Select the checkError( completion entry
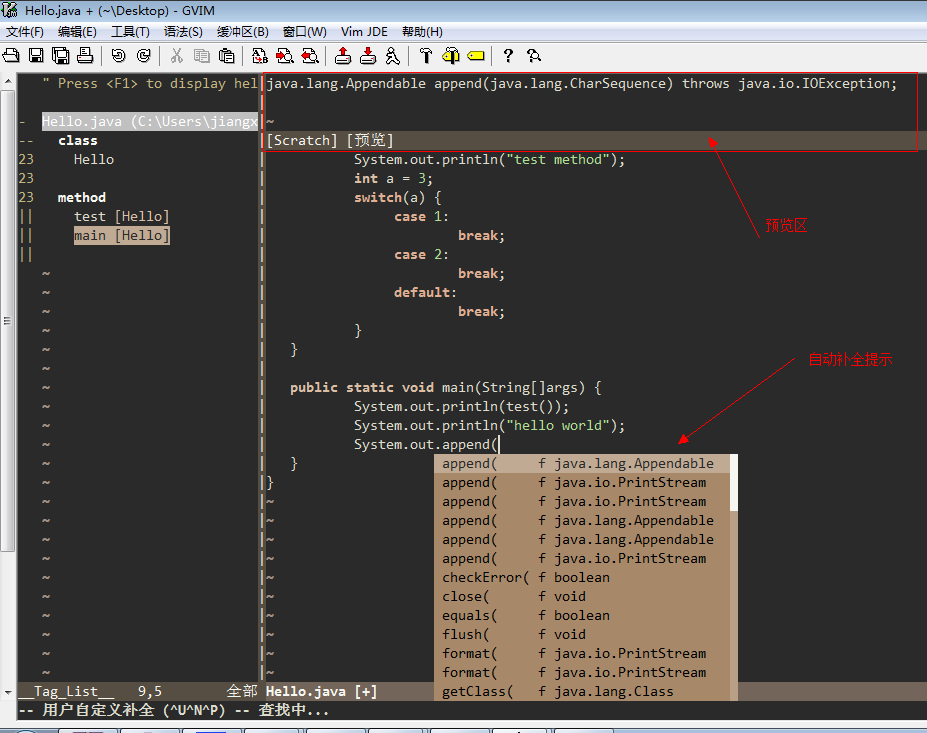Viewport: 927px width, 733px height. [x=483, y=577]
